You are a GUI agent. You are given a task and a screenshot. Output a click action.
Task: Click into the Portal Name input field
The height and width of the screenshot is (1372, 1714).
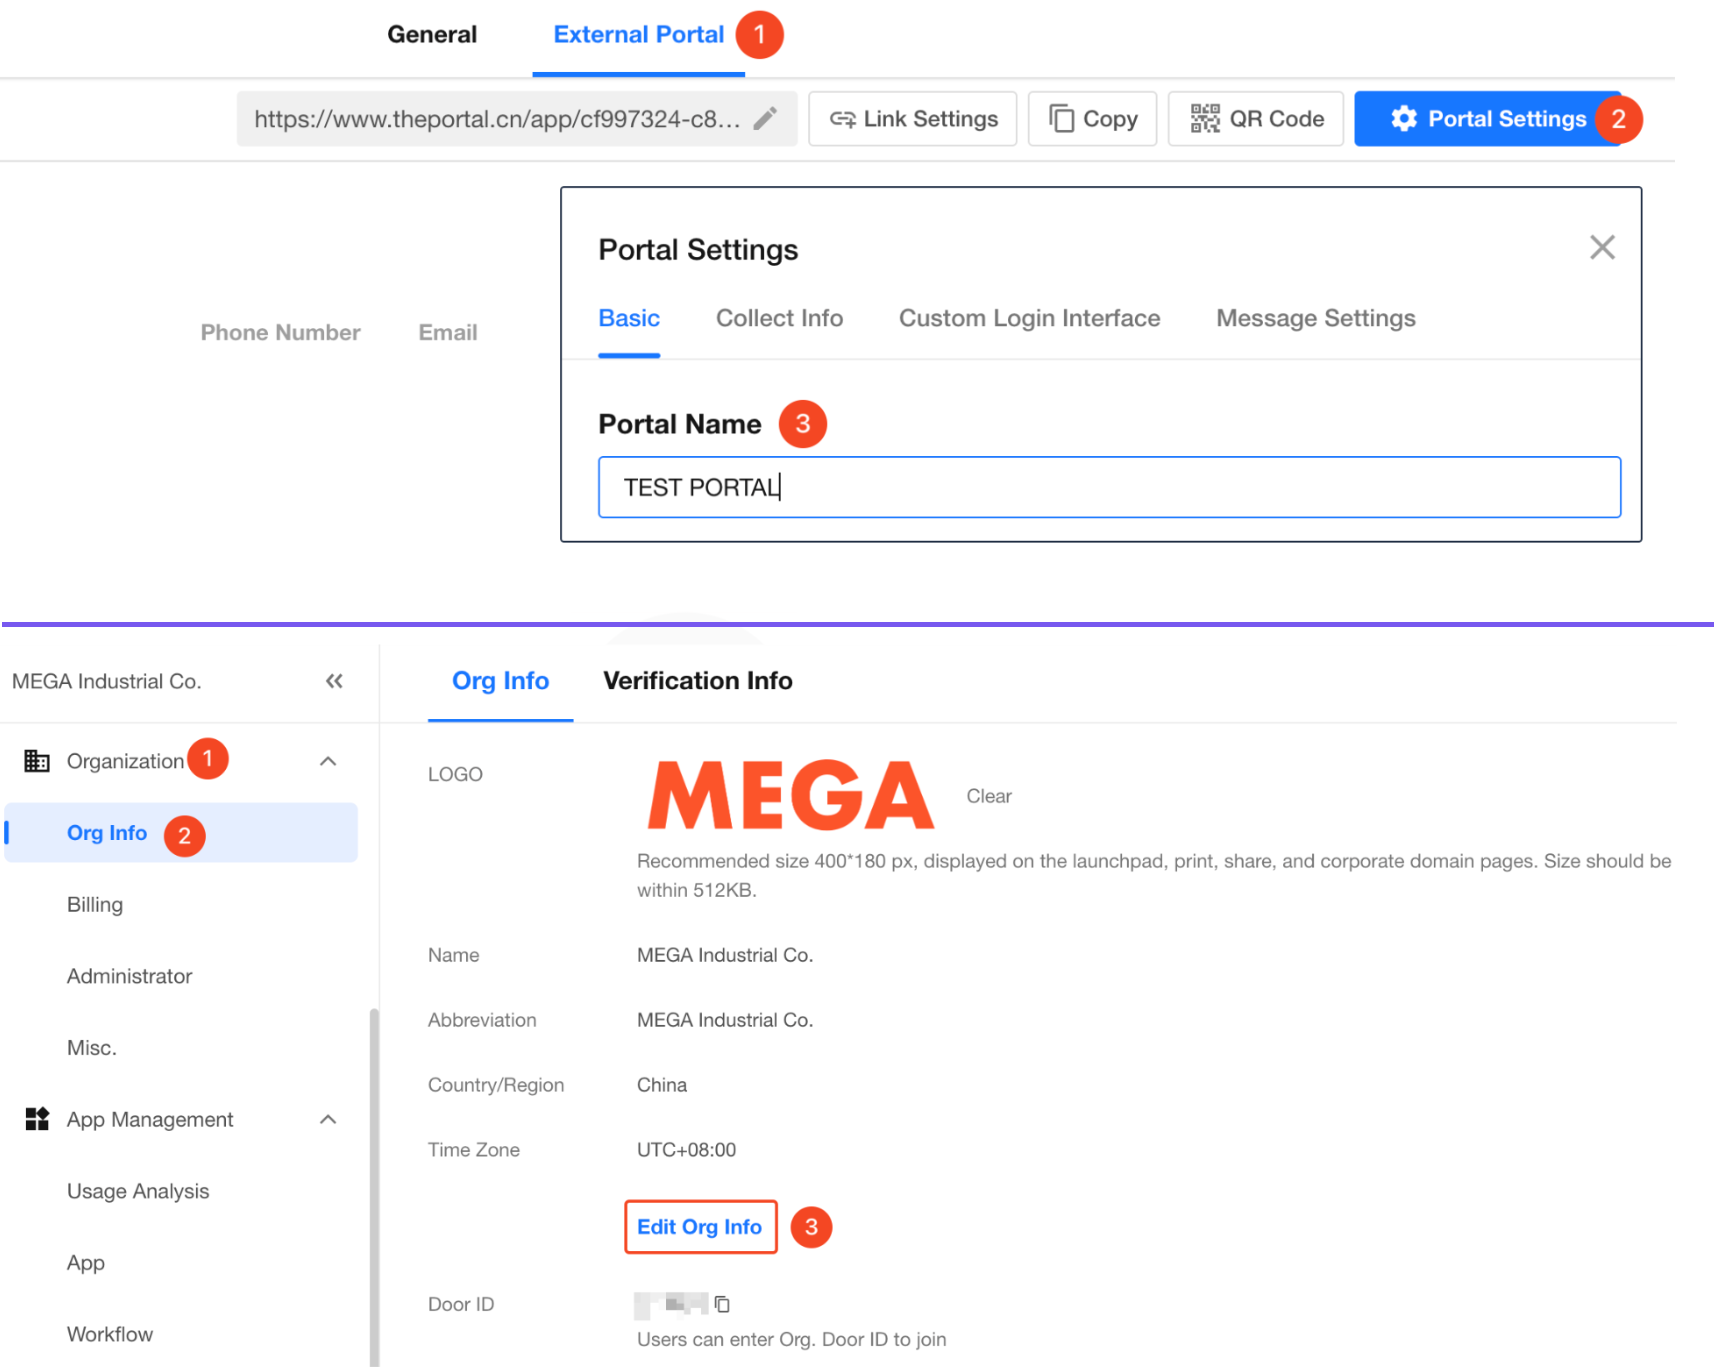click(1108, 487)
